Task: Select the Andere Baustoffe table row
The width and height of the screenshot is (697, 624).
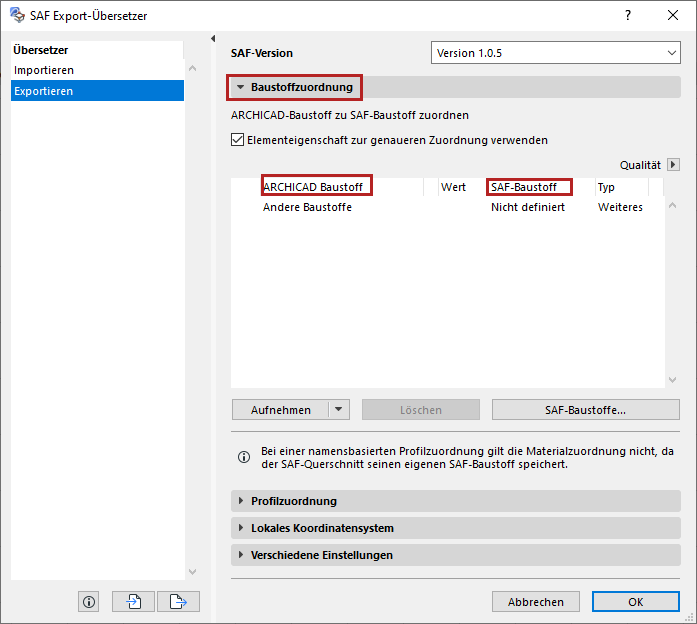Action: [307, 207]
